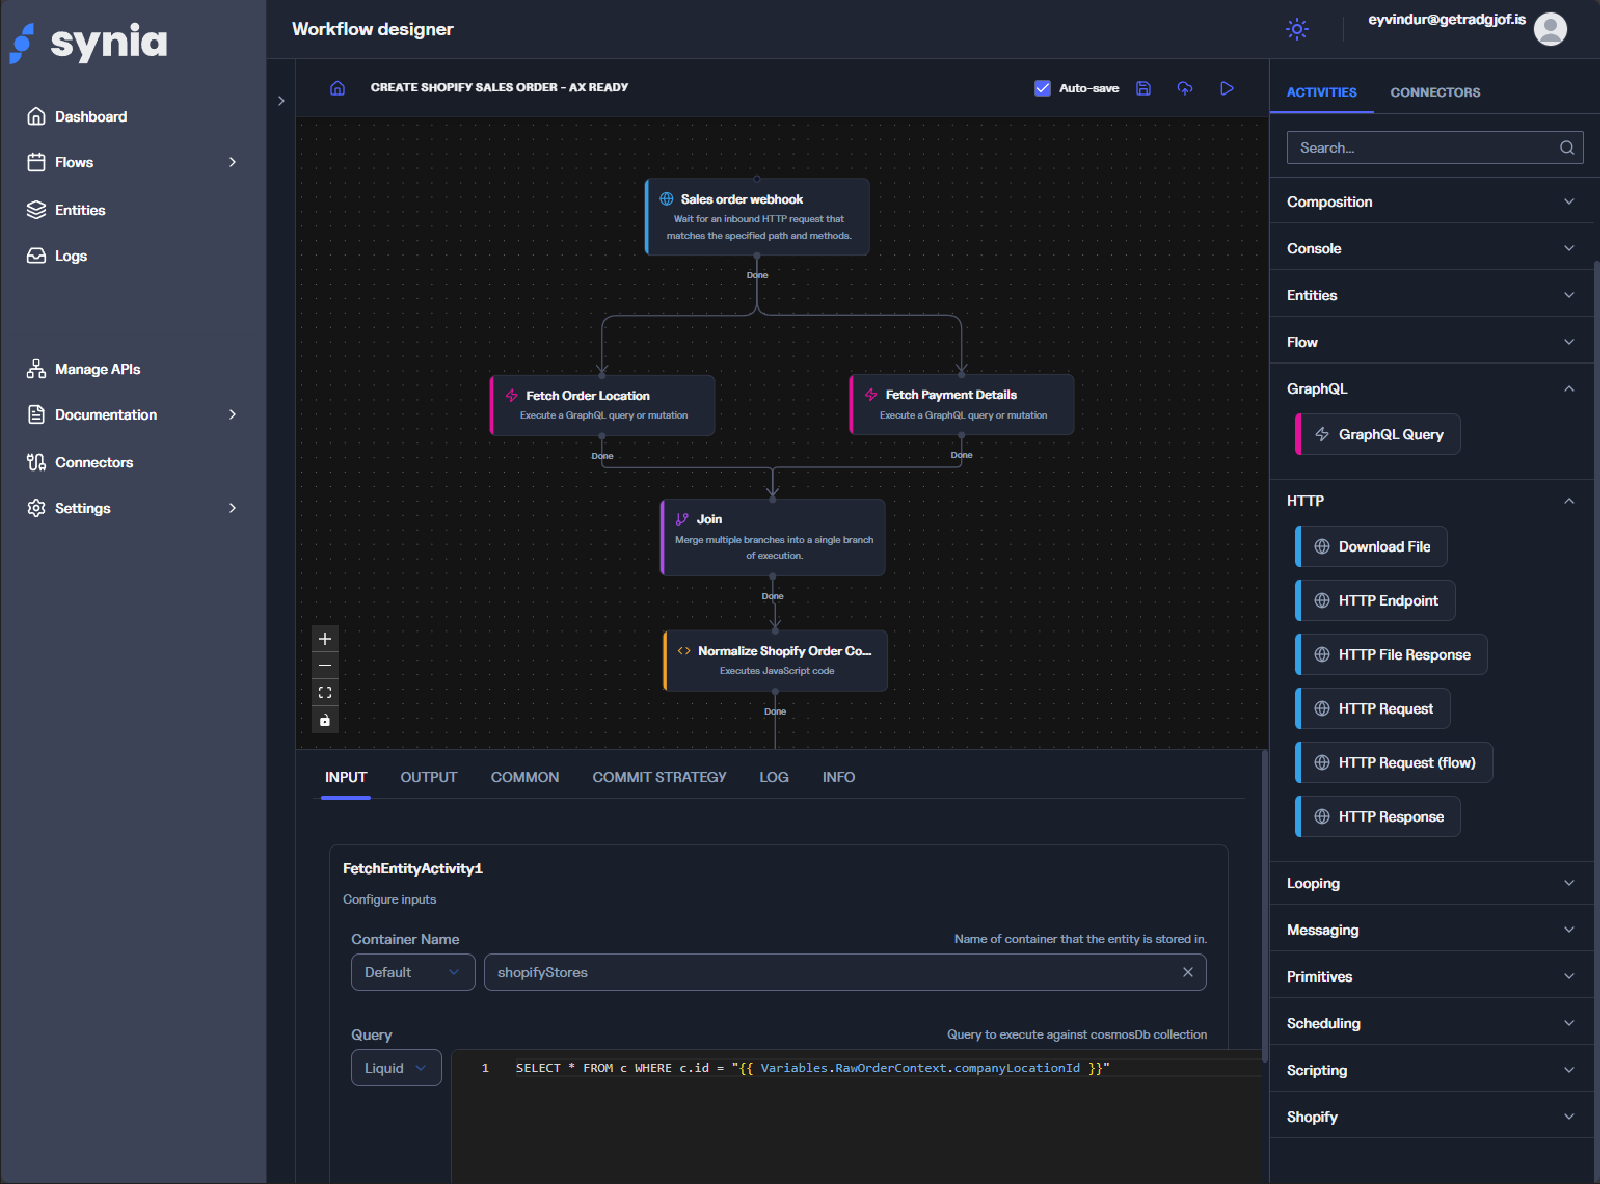The width and height of the screenshot is (1600, 1184).
Task: Click the activities Search field
Action: pyautogui.click(x=1435, y=148)
